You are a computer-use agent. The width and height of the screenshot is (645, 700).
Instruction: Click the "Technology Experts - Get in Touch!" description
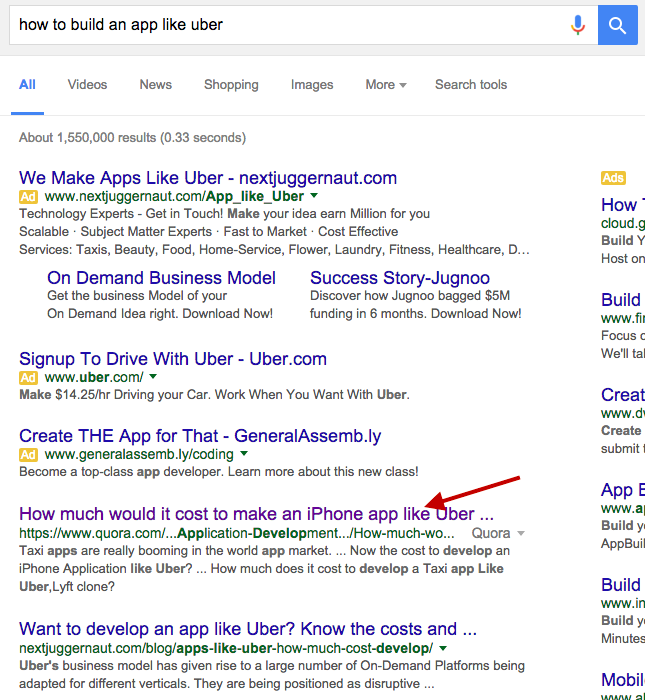click(225, 214)
